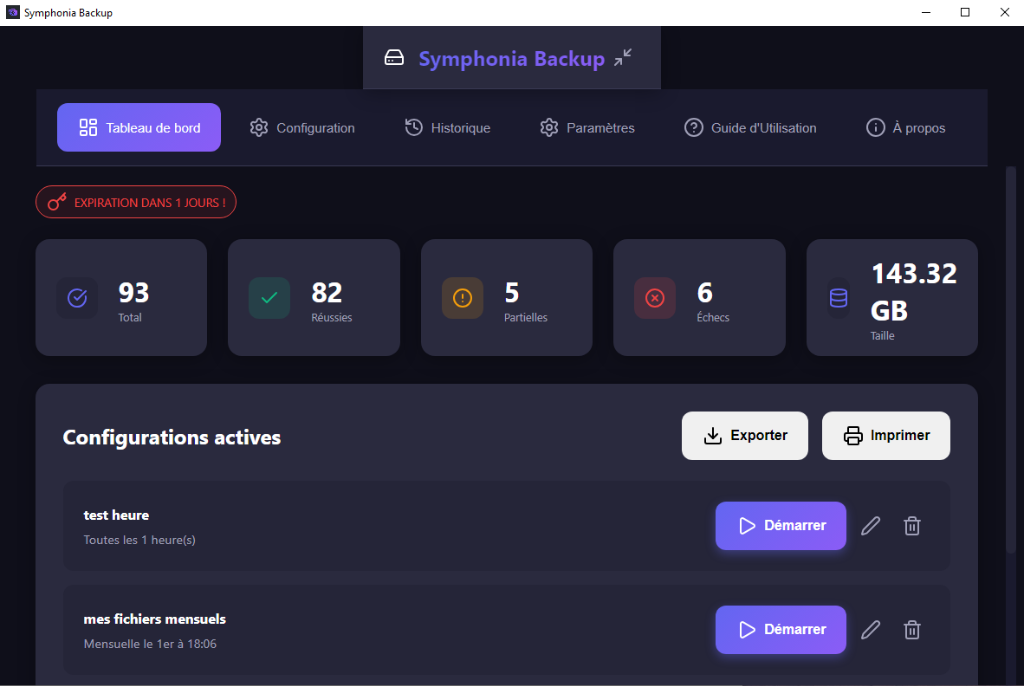
Task: Switch to the Configuration tab
Action: tap(302, 127)
